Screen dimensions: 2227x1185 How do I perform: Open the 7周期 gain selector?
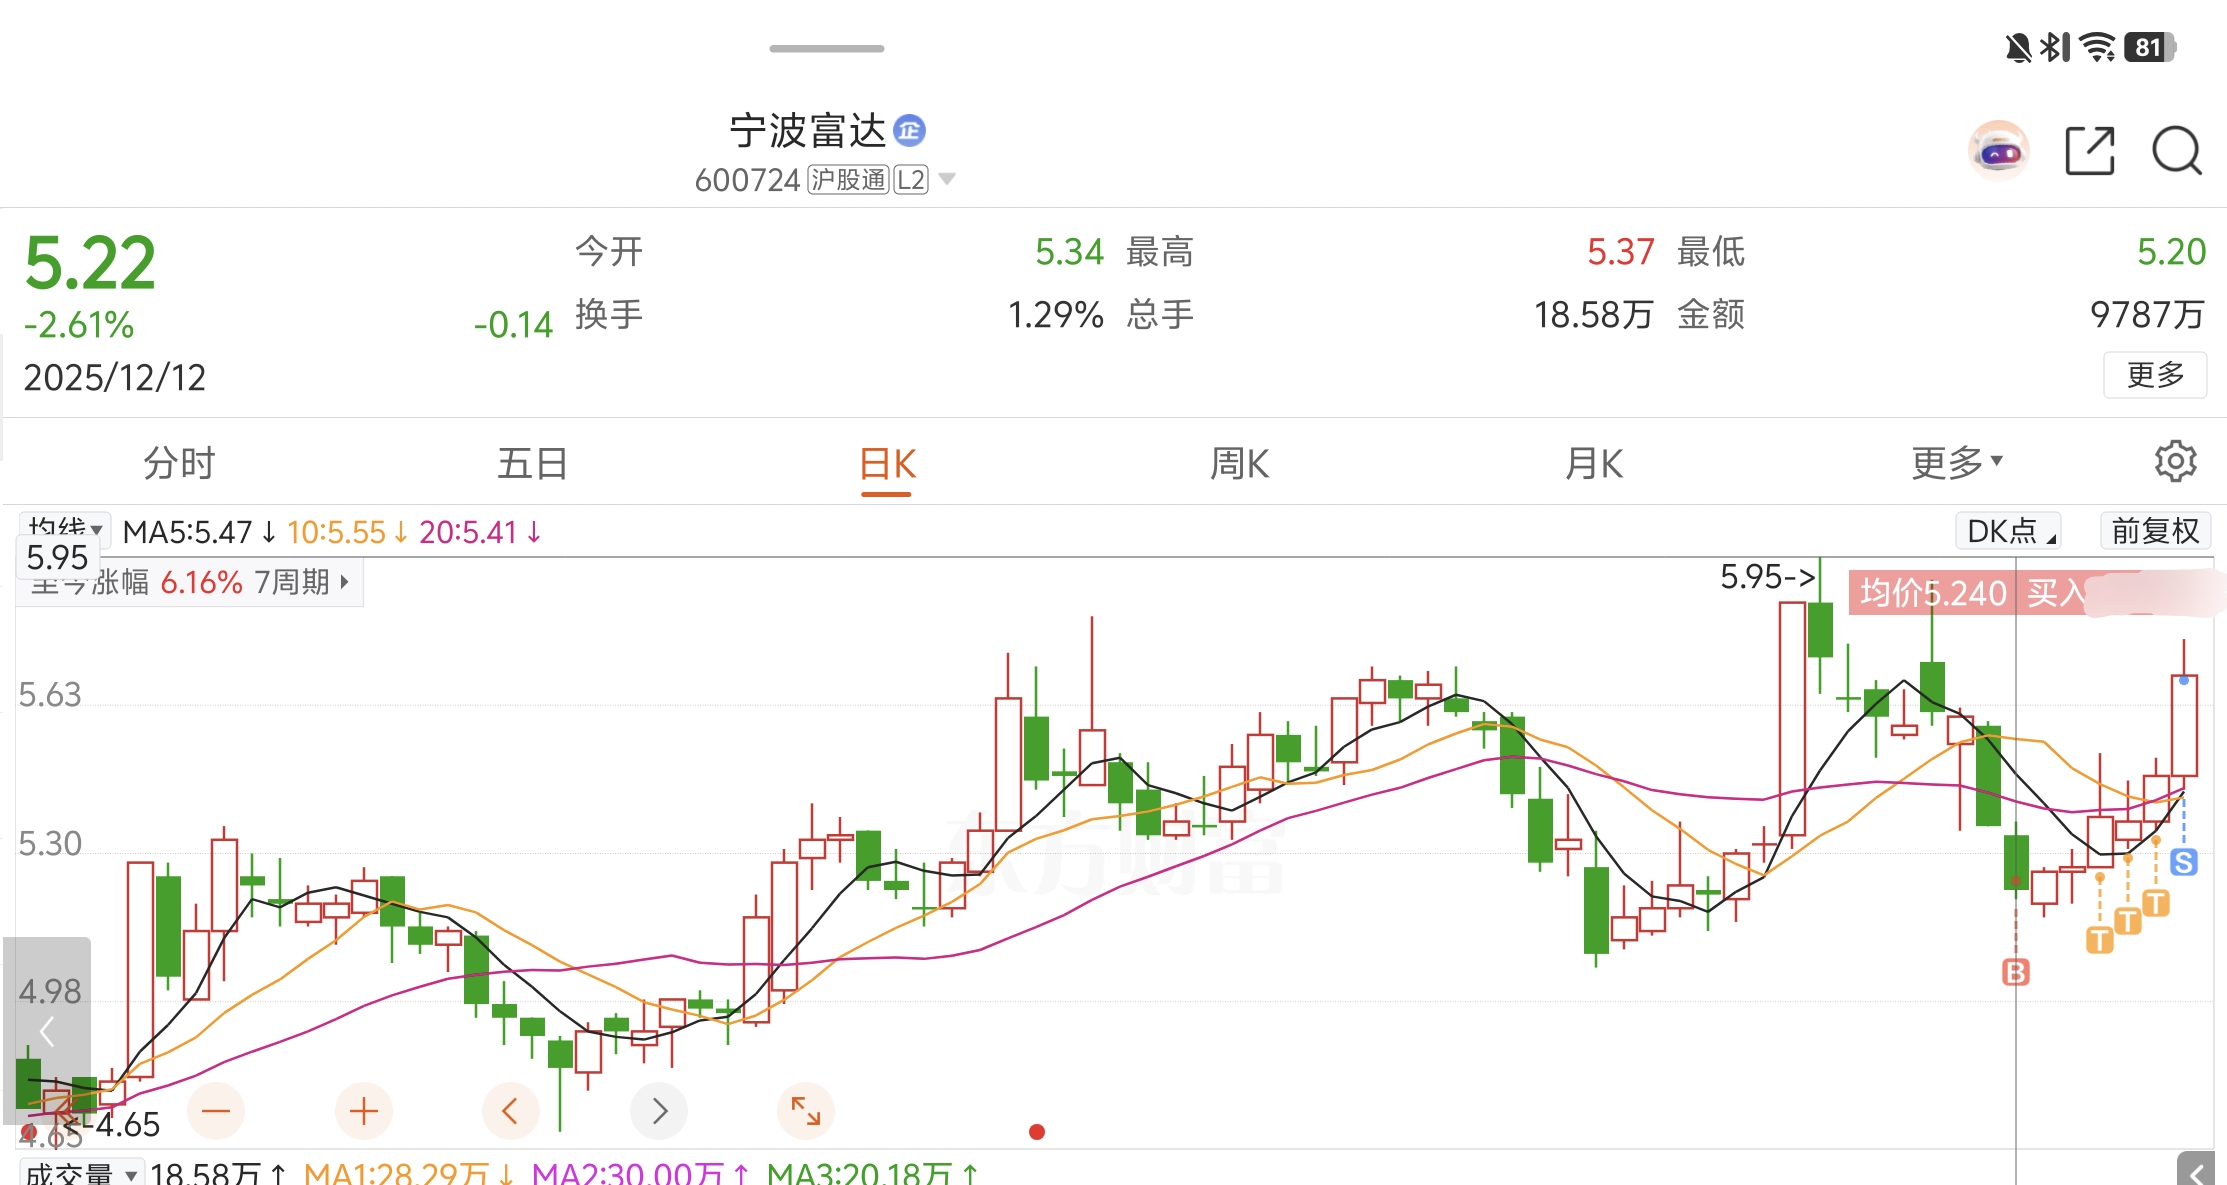300,582
